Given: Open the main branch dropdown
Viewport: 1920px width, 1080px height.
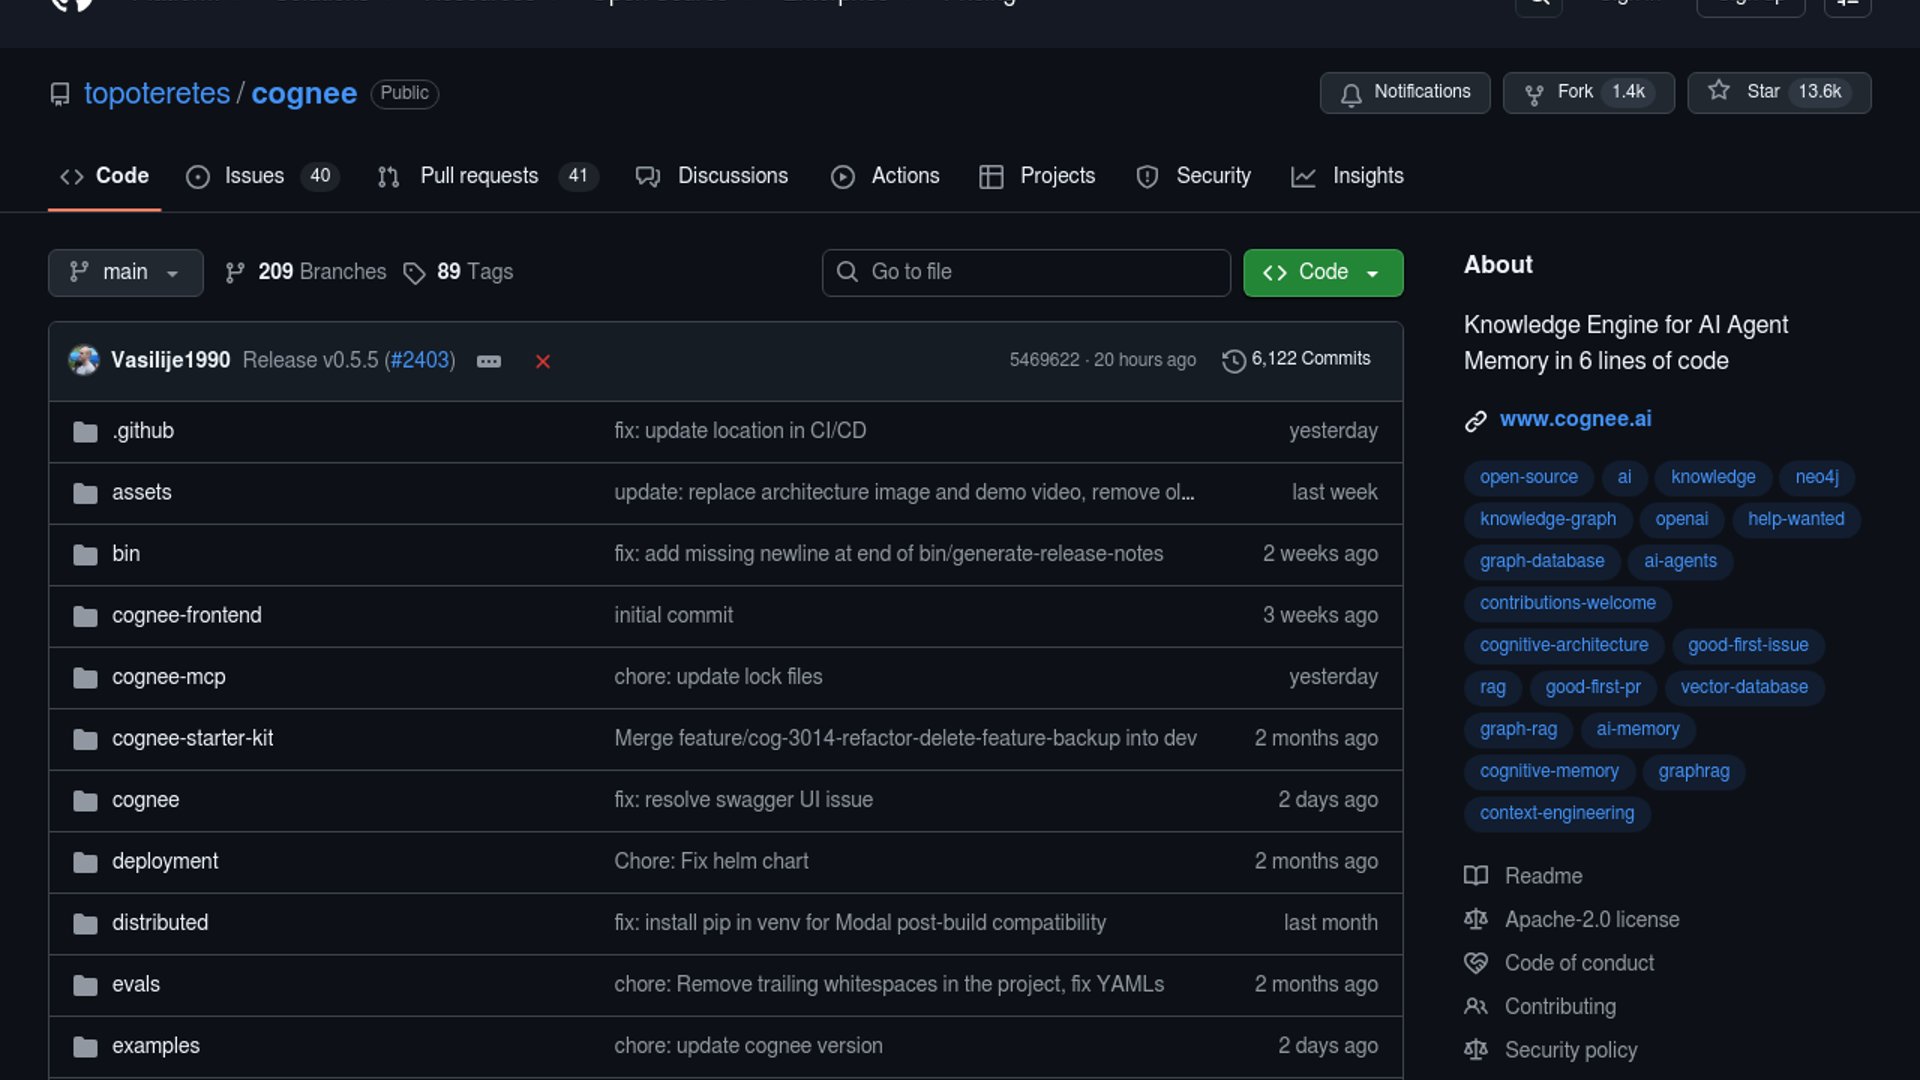Looking at the screenshot, I should pyautogui.click(x=125, y=272).
